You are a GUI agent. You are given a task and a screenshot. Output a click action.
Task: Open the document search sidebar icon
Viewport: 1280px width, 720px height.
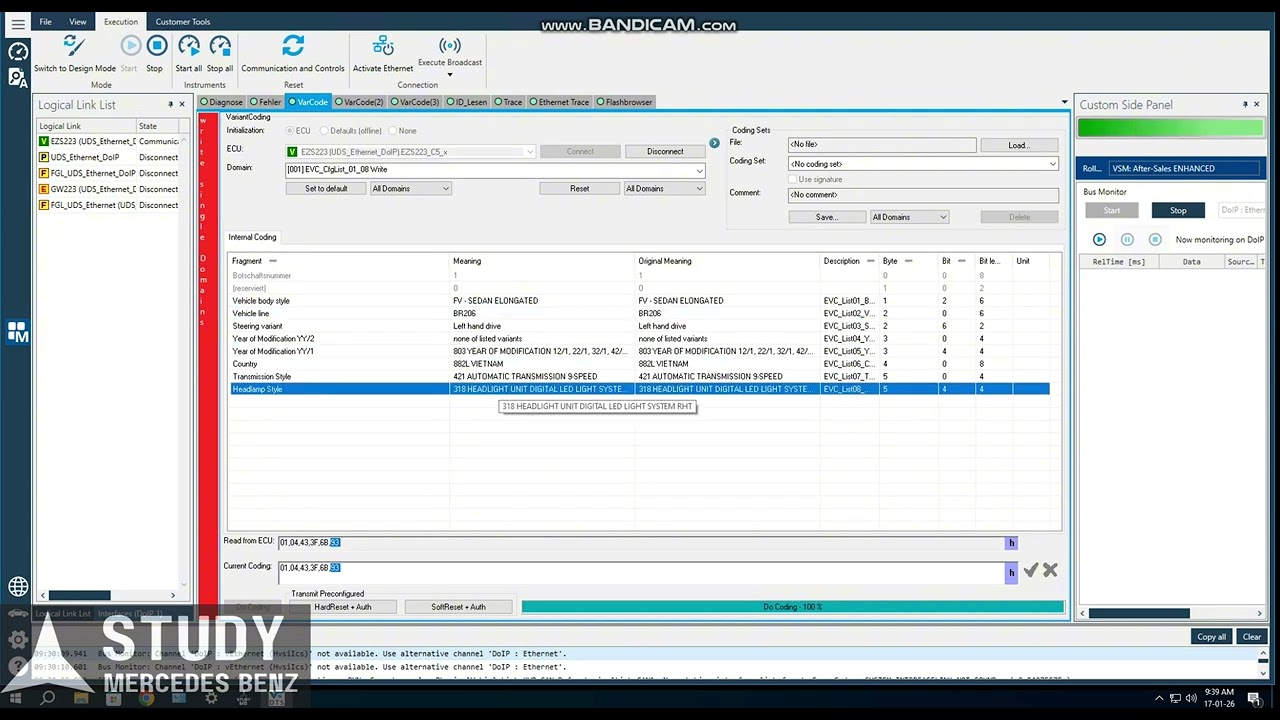coord(18,77)
